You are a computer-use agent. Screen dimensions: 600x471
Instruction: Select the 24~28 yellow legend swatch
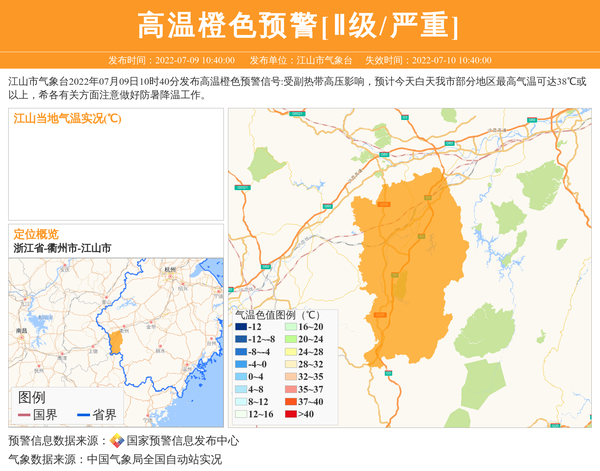click(291, 352)
